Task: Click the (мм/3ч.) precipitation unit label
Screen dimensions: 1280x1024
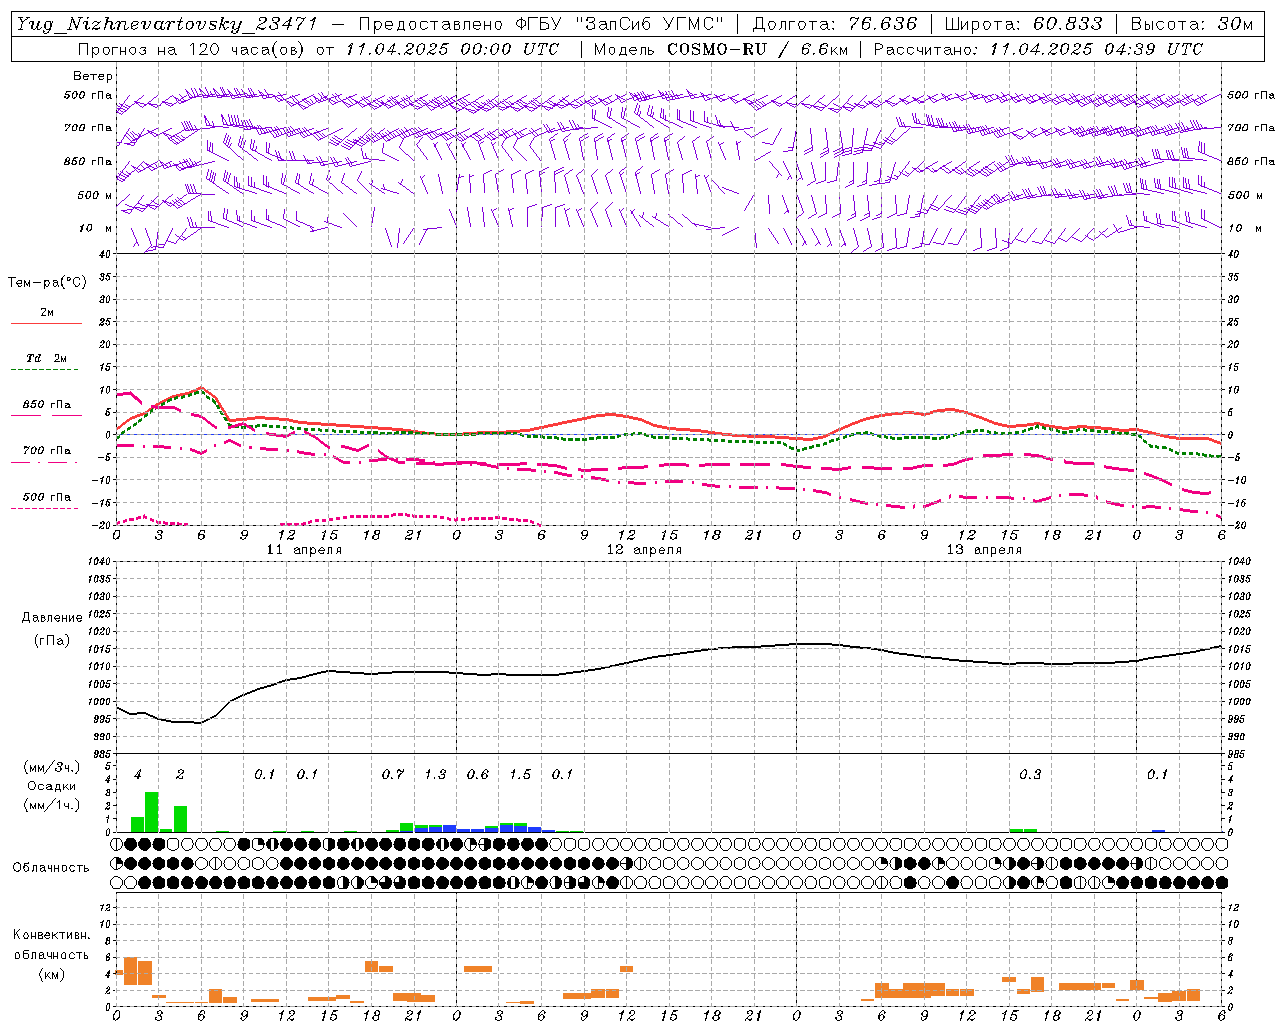Action: [51, 767]
